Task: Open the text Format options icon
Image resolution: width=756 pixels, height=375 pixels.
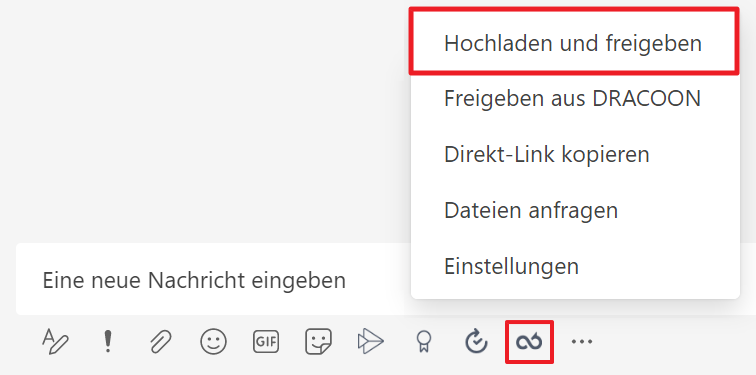Action: (x=55, y=342)
